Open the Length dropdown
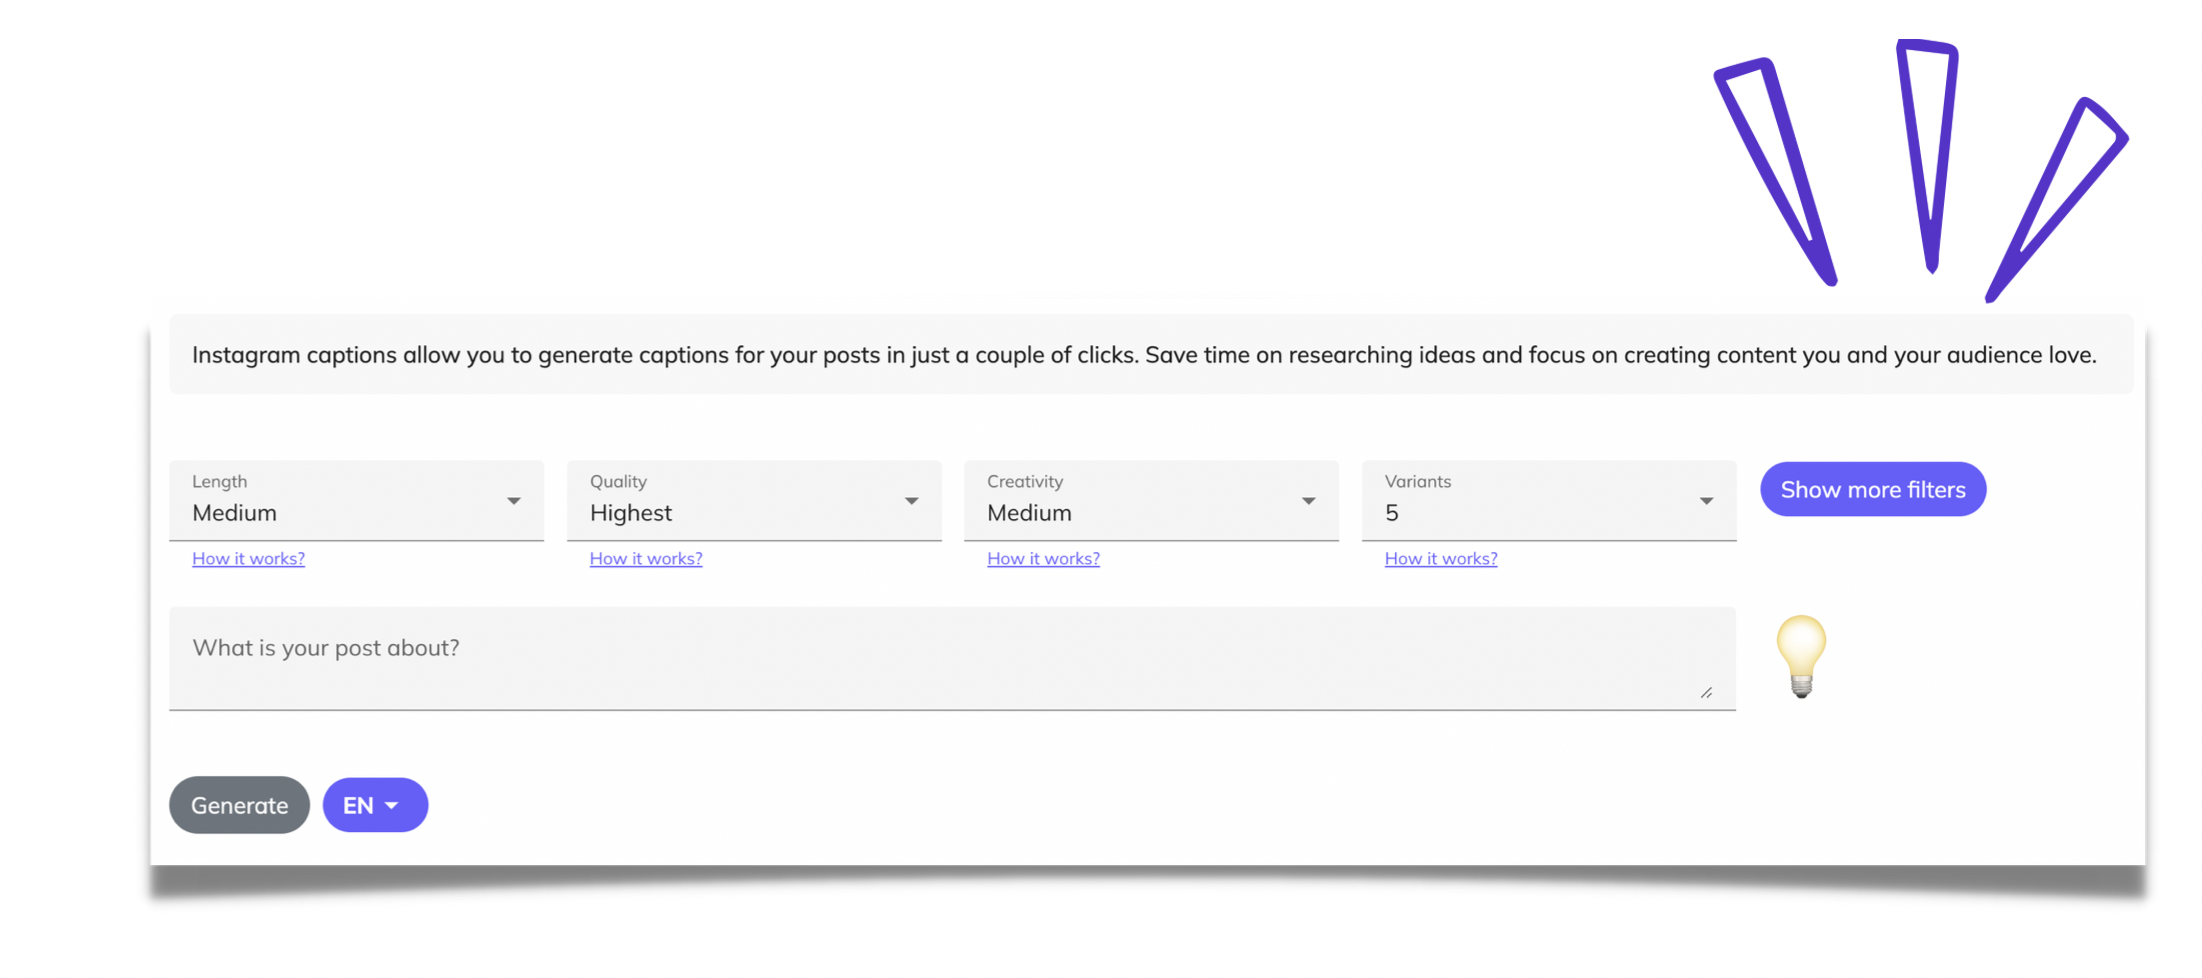The image size is (2202, 978). [356, 500]
